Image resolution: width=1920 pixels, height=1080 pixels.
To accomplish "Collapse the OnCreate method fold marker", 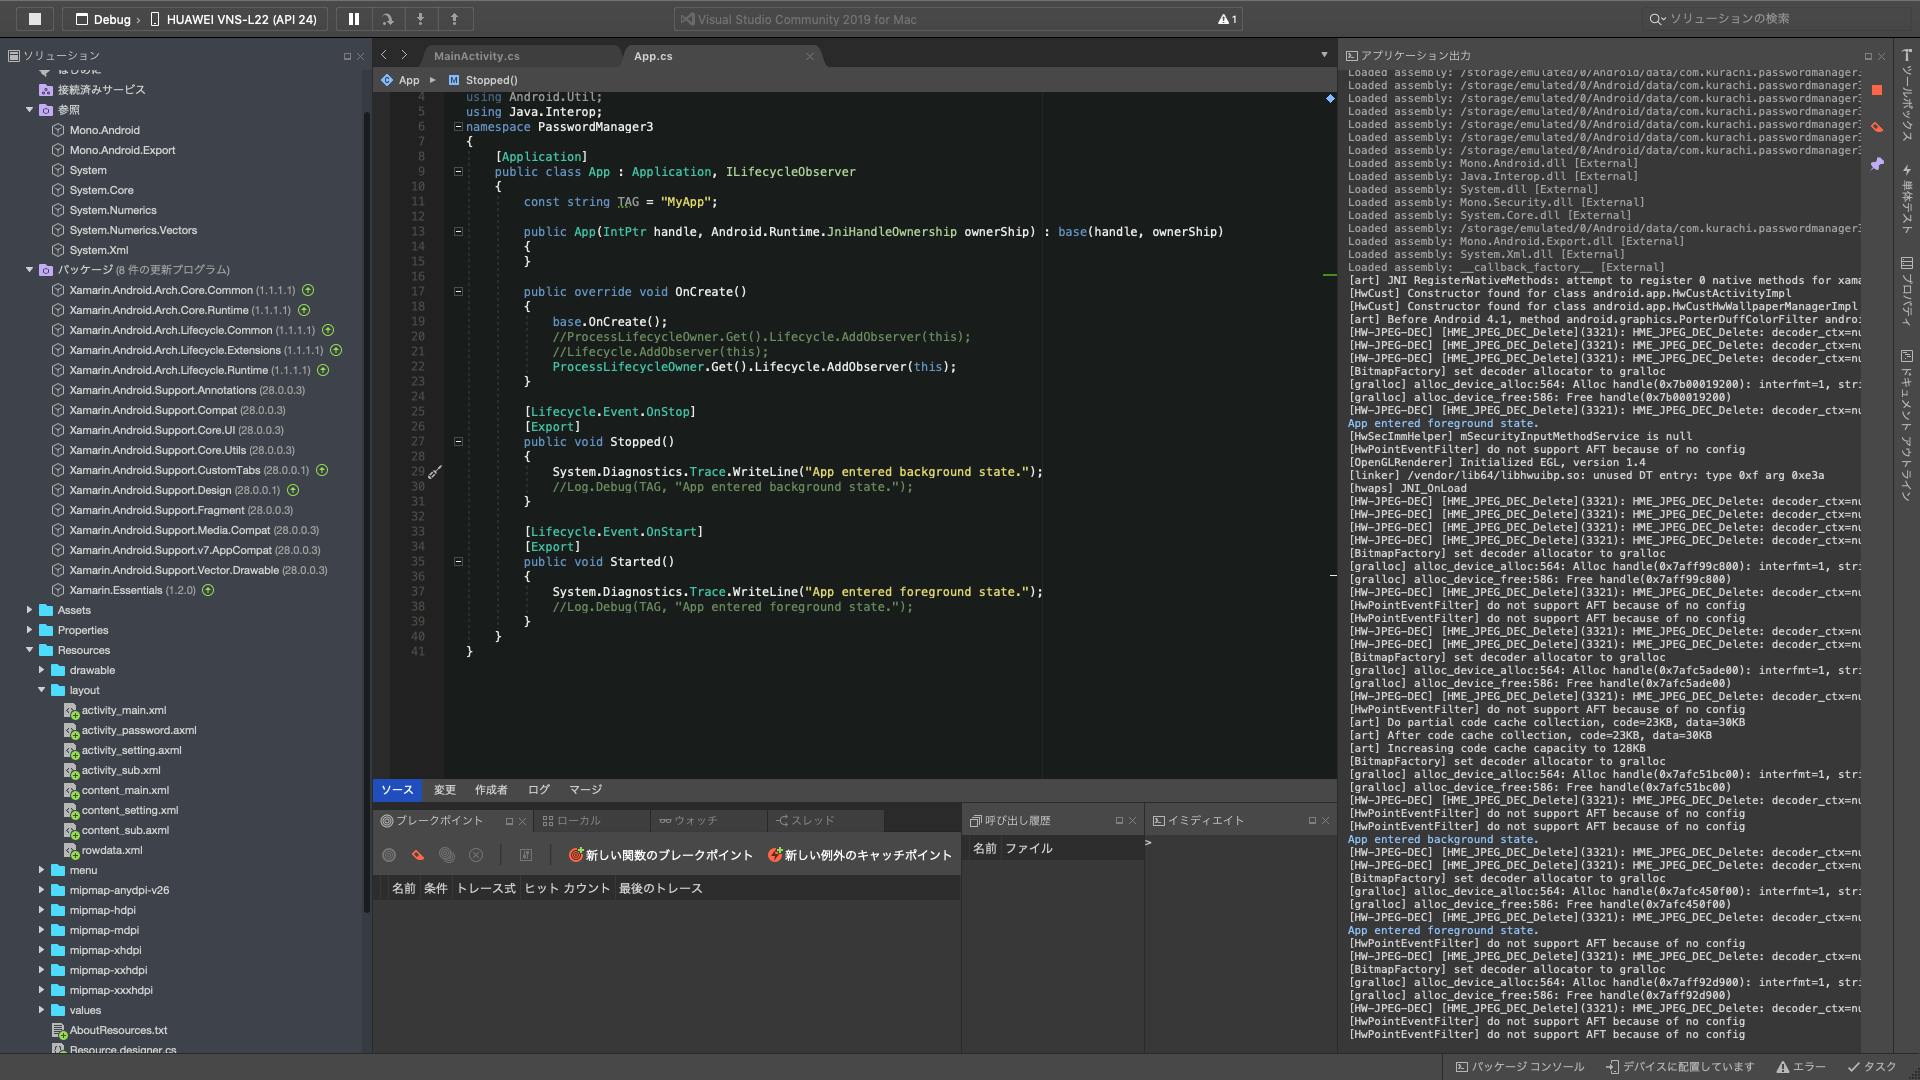I will [458, 292].
